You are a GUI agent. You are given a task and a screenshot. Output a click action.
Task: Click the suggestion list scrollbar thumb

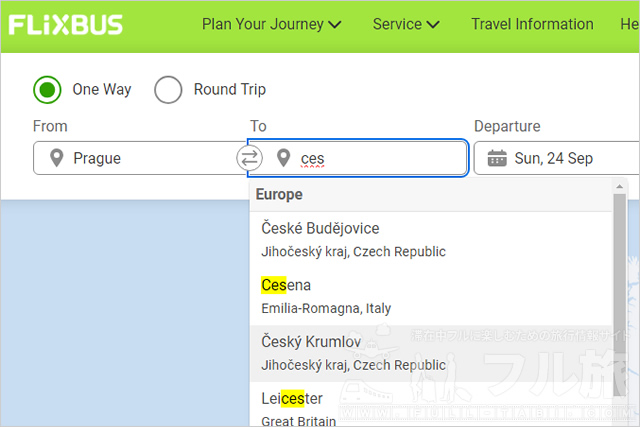(x=620, y=294)
